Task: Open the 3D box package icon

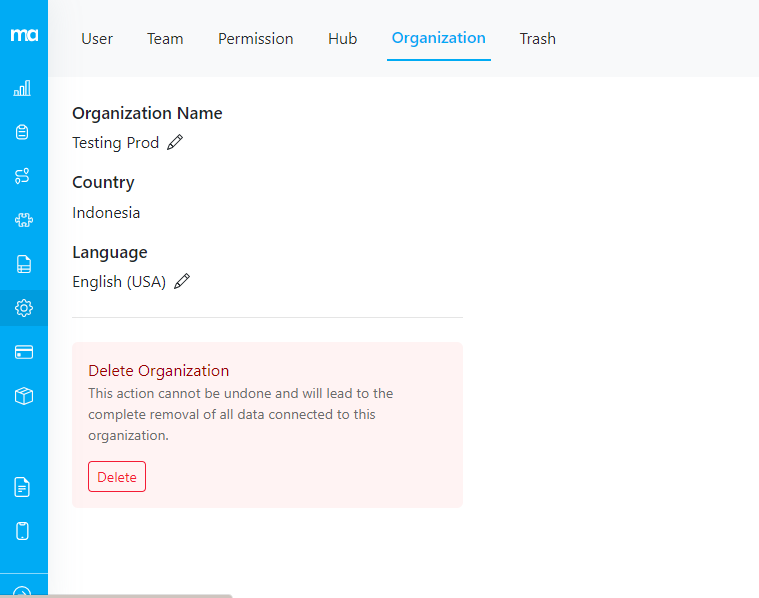Action: [23, 396]
